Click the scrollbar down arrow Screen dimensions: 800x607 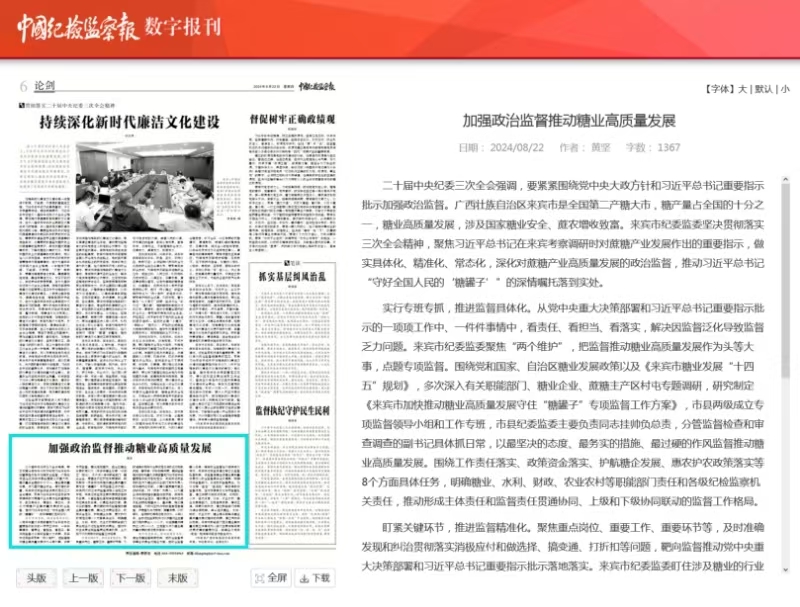(x=785, y=569)
